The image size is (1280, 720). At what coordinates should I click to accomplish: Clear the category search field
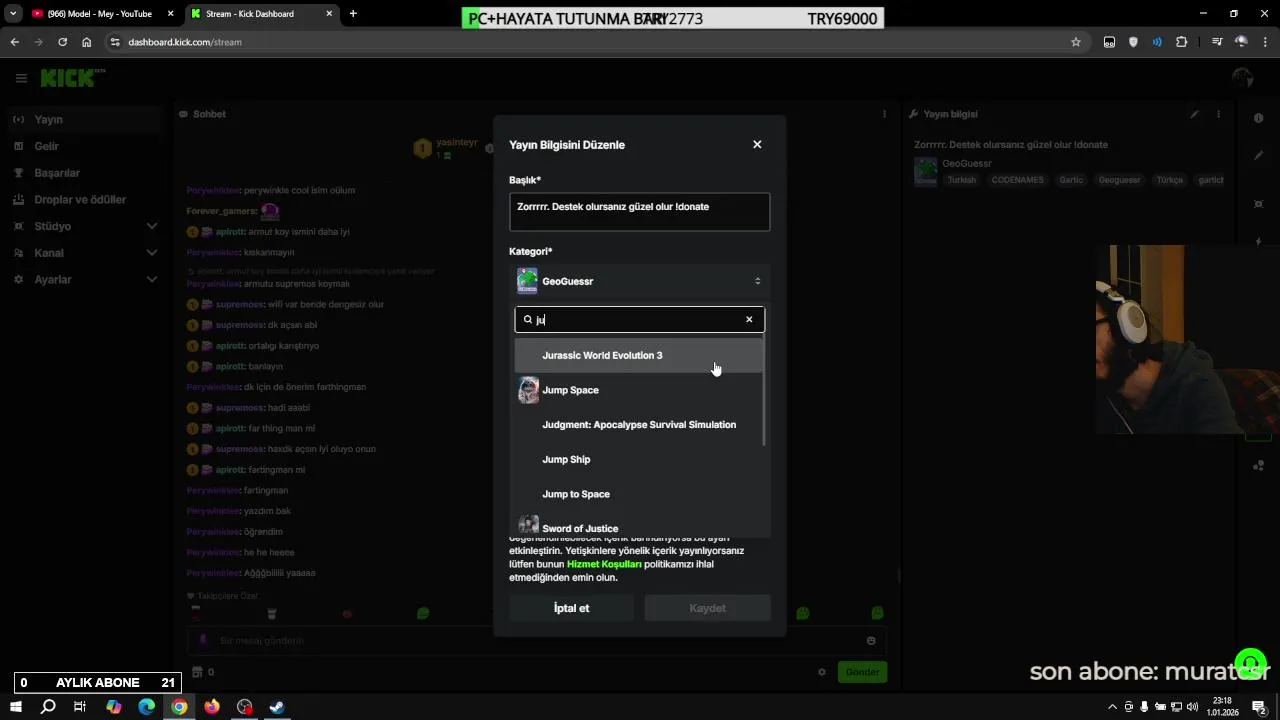point(749,320)
